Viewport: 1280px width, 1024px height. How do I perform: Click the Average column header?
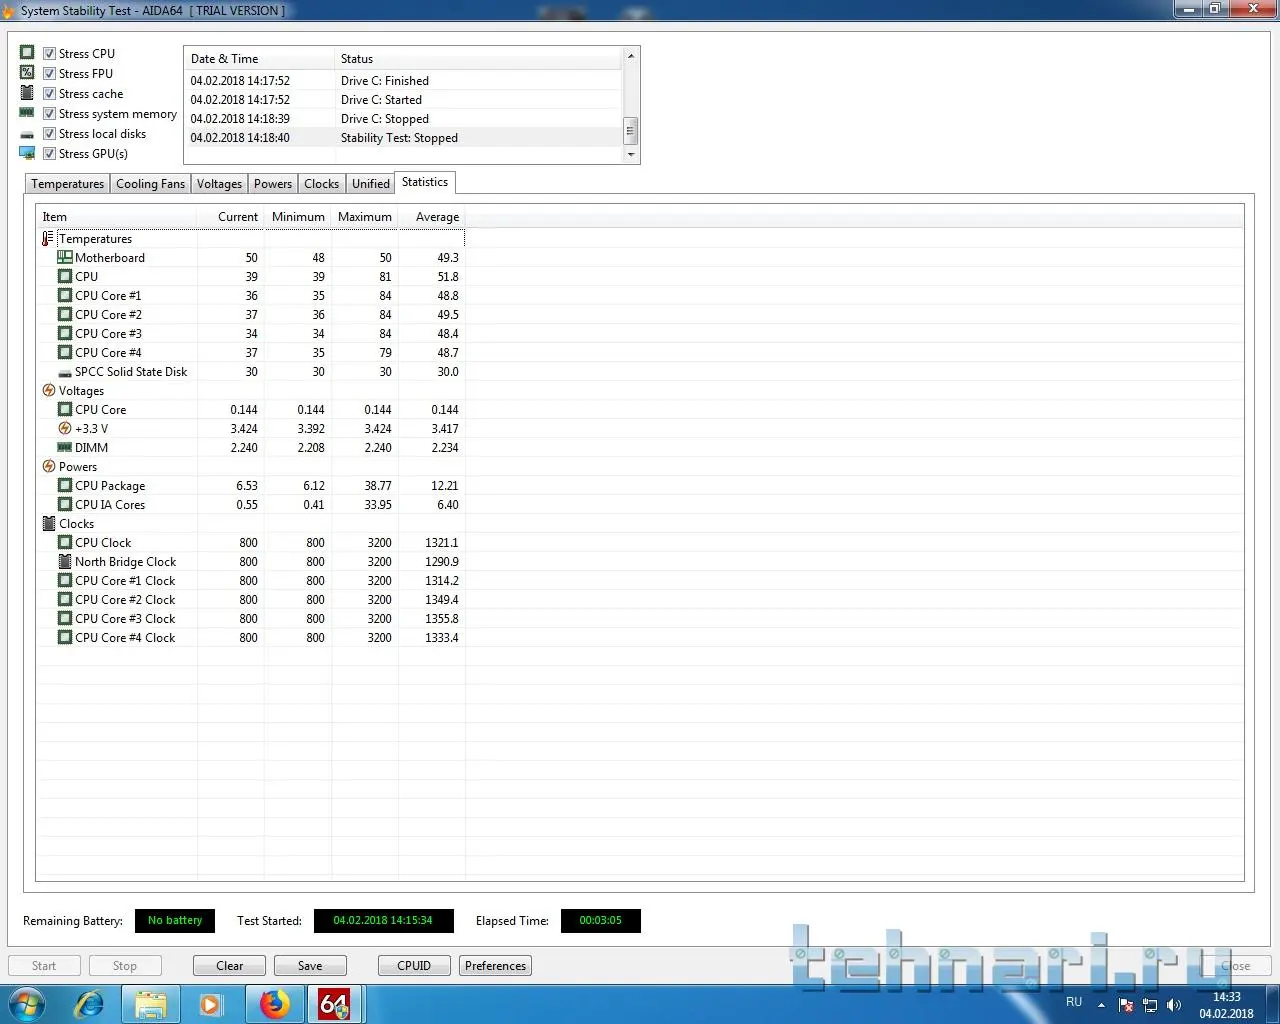(x=432, y=217)
